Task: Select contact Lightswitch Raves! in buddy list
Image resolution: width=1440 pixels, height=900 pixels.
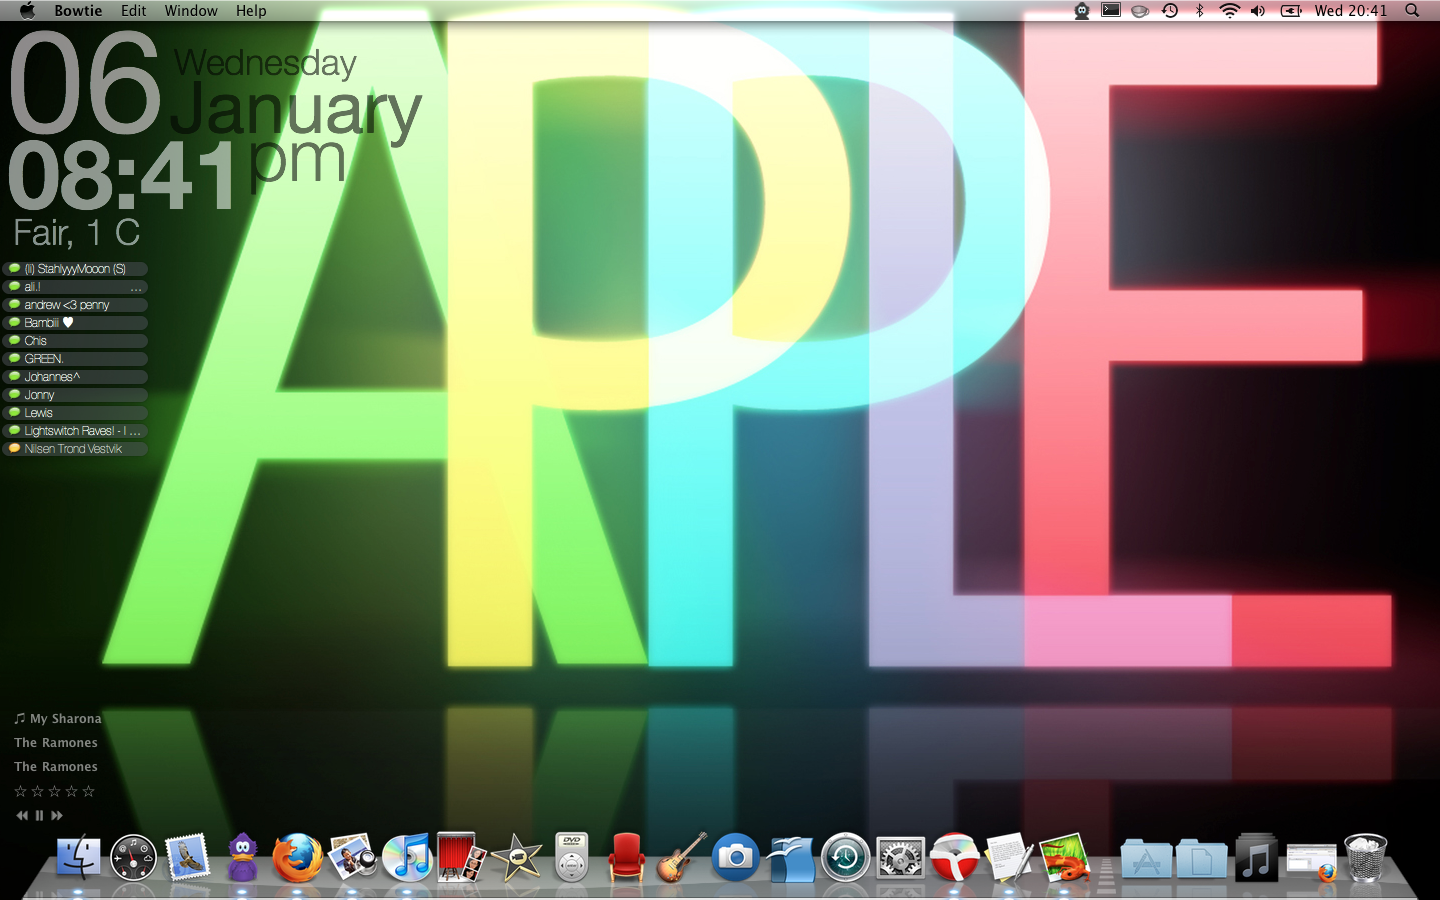Action: [x=75, y=431]
